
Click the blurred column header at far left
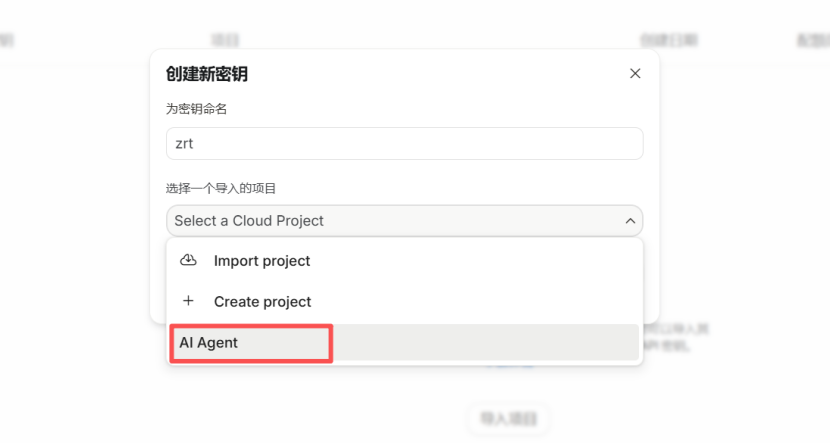6,41
